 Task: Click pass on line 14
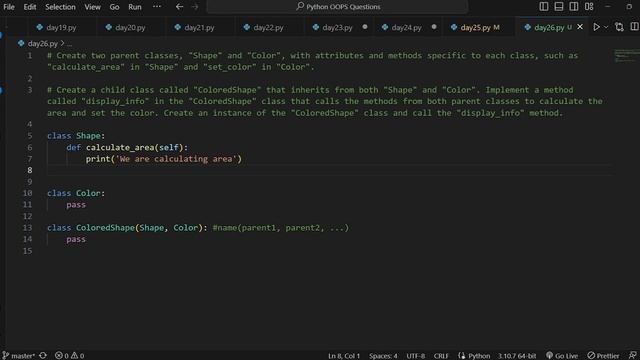76,239
